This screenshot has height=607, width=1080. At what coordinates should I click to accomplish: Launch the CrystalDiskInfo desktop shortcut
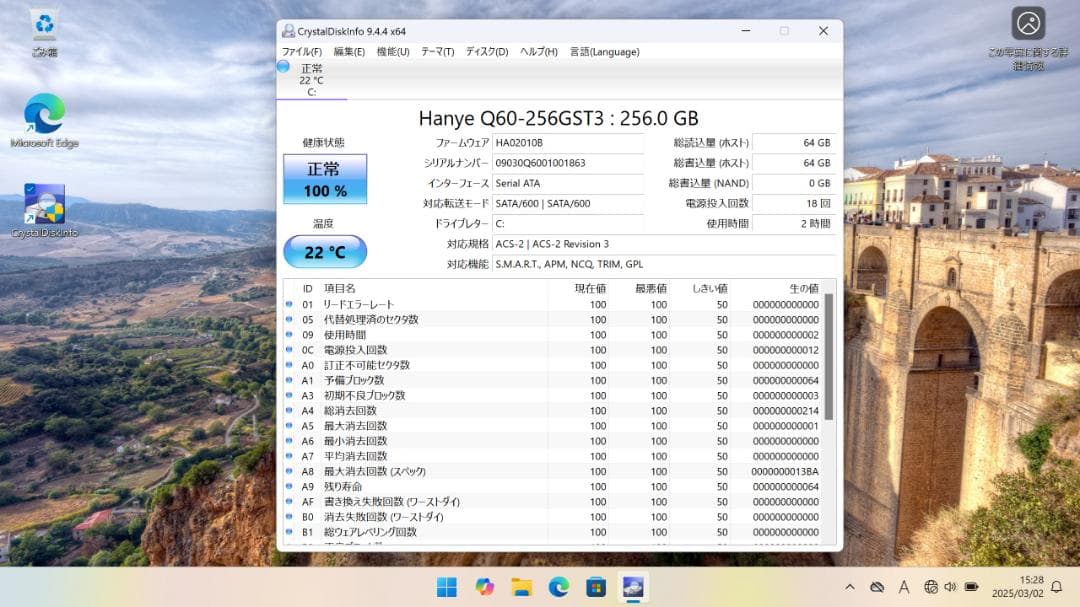pos(40,200)
